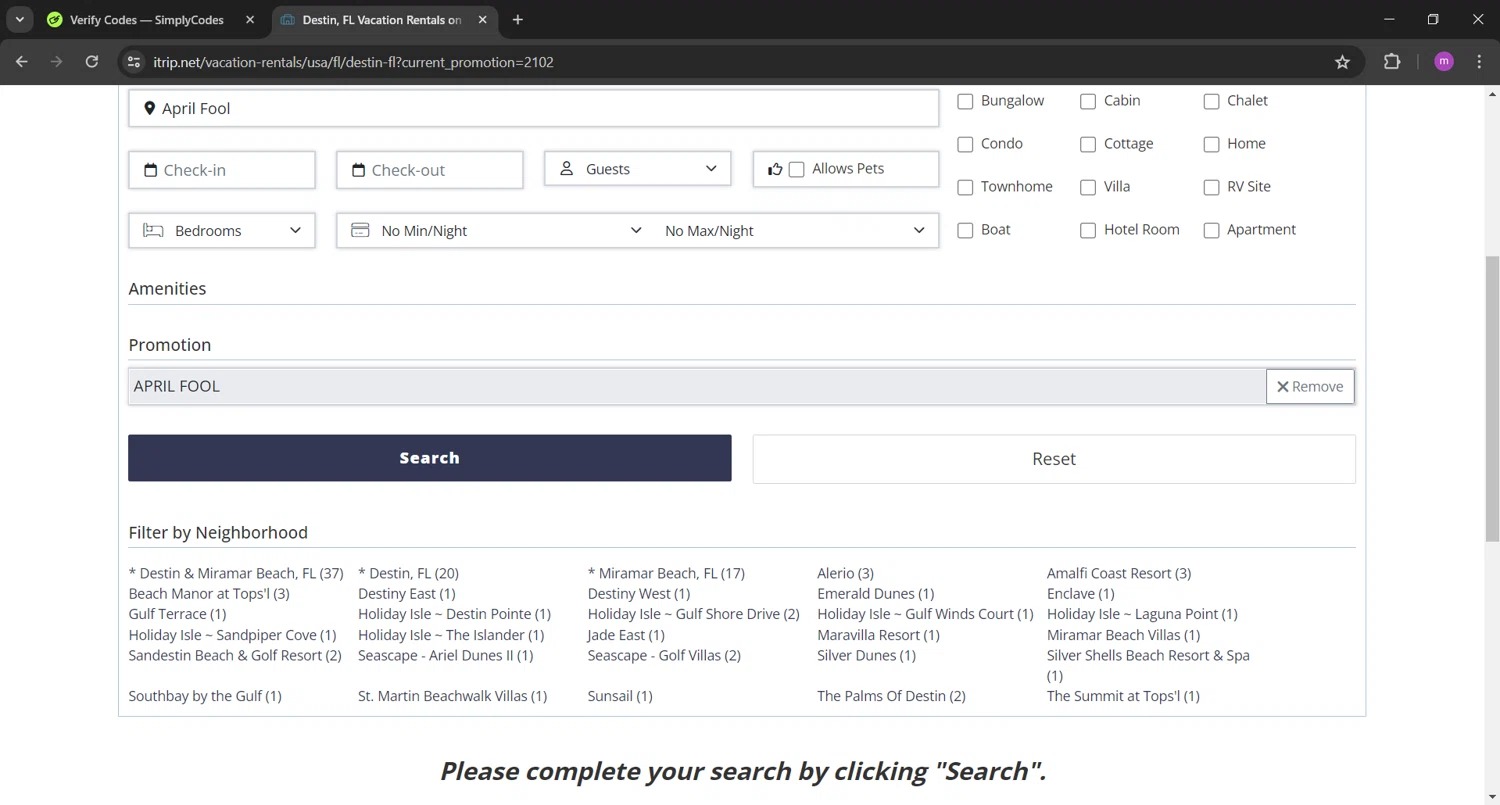Open the Chrome profile avatar
The height and width of the screenshot is (805, 1500).
point(1444,62)
